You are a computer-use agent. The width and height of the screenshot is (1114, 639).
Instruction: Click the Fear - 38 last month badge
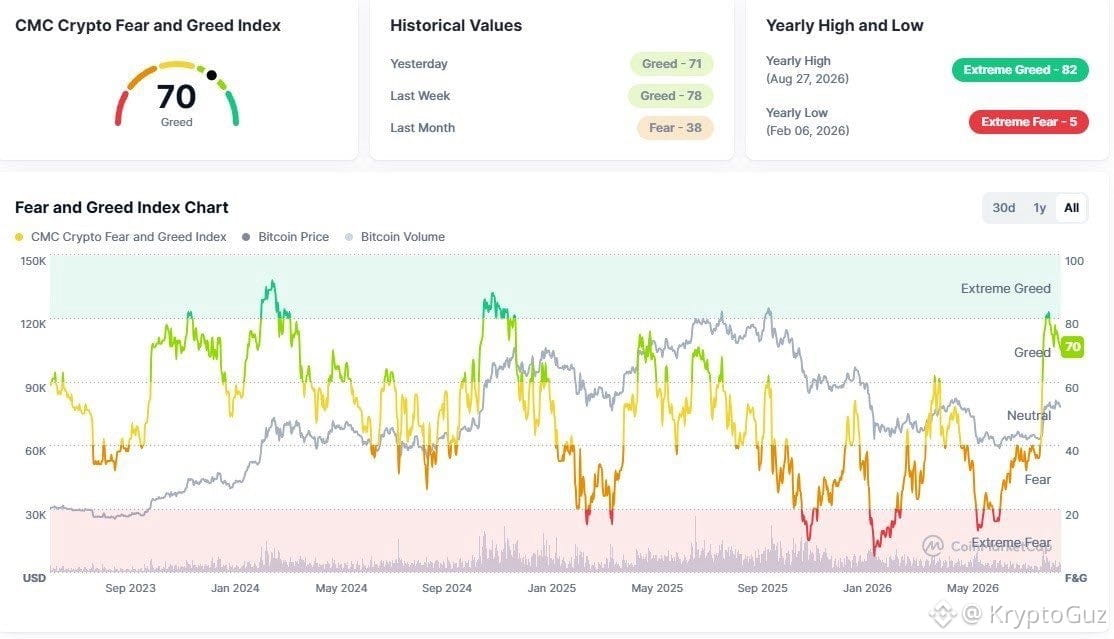(x=675, y=128)
